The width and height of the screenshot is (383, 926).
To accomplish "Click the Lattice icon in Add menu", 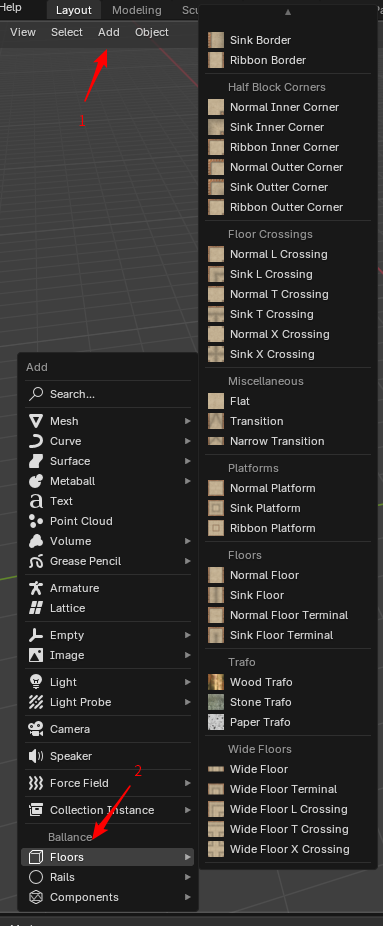I will (36, 608).
